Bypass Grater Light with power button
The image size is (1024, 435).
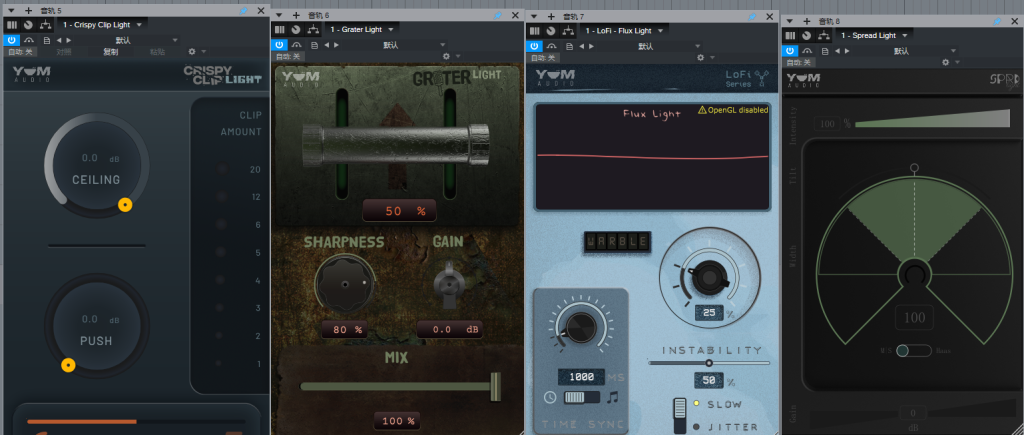(x=280, y=45)
